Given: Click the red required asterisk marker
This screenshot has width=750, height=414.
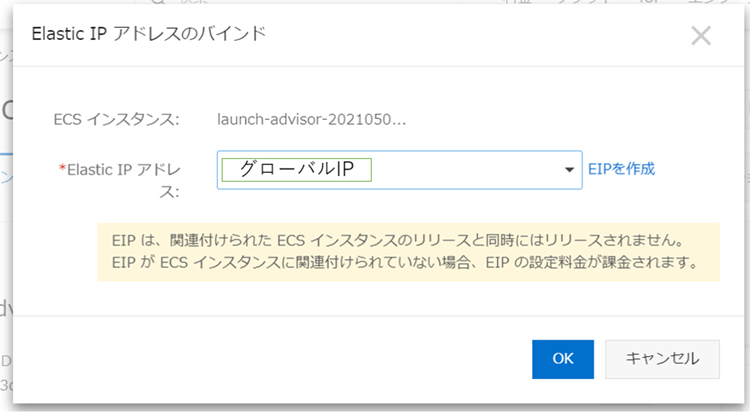Looking at the screenshot, I should 62,169.
